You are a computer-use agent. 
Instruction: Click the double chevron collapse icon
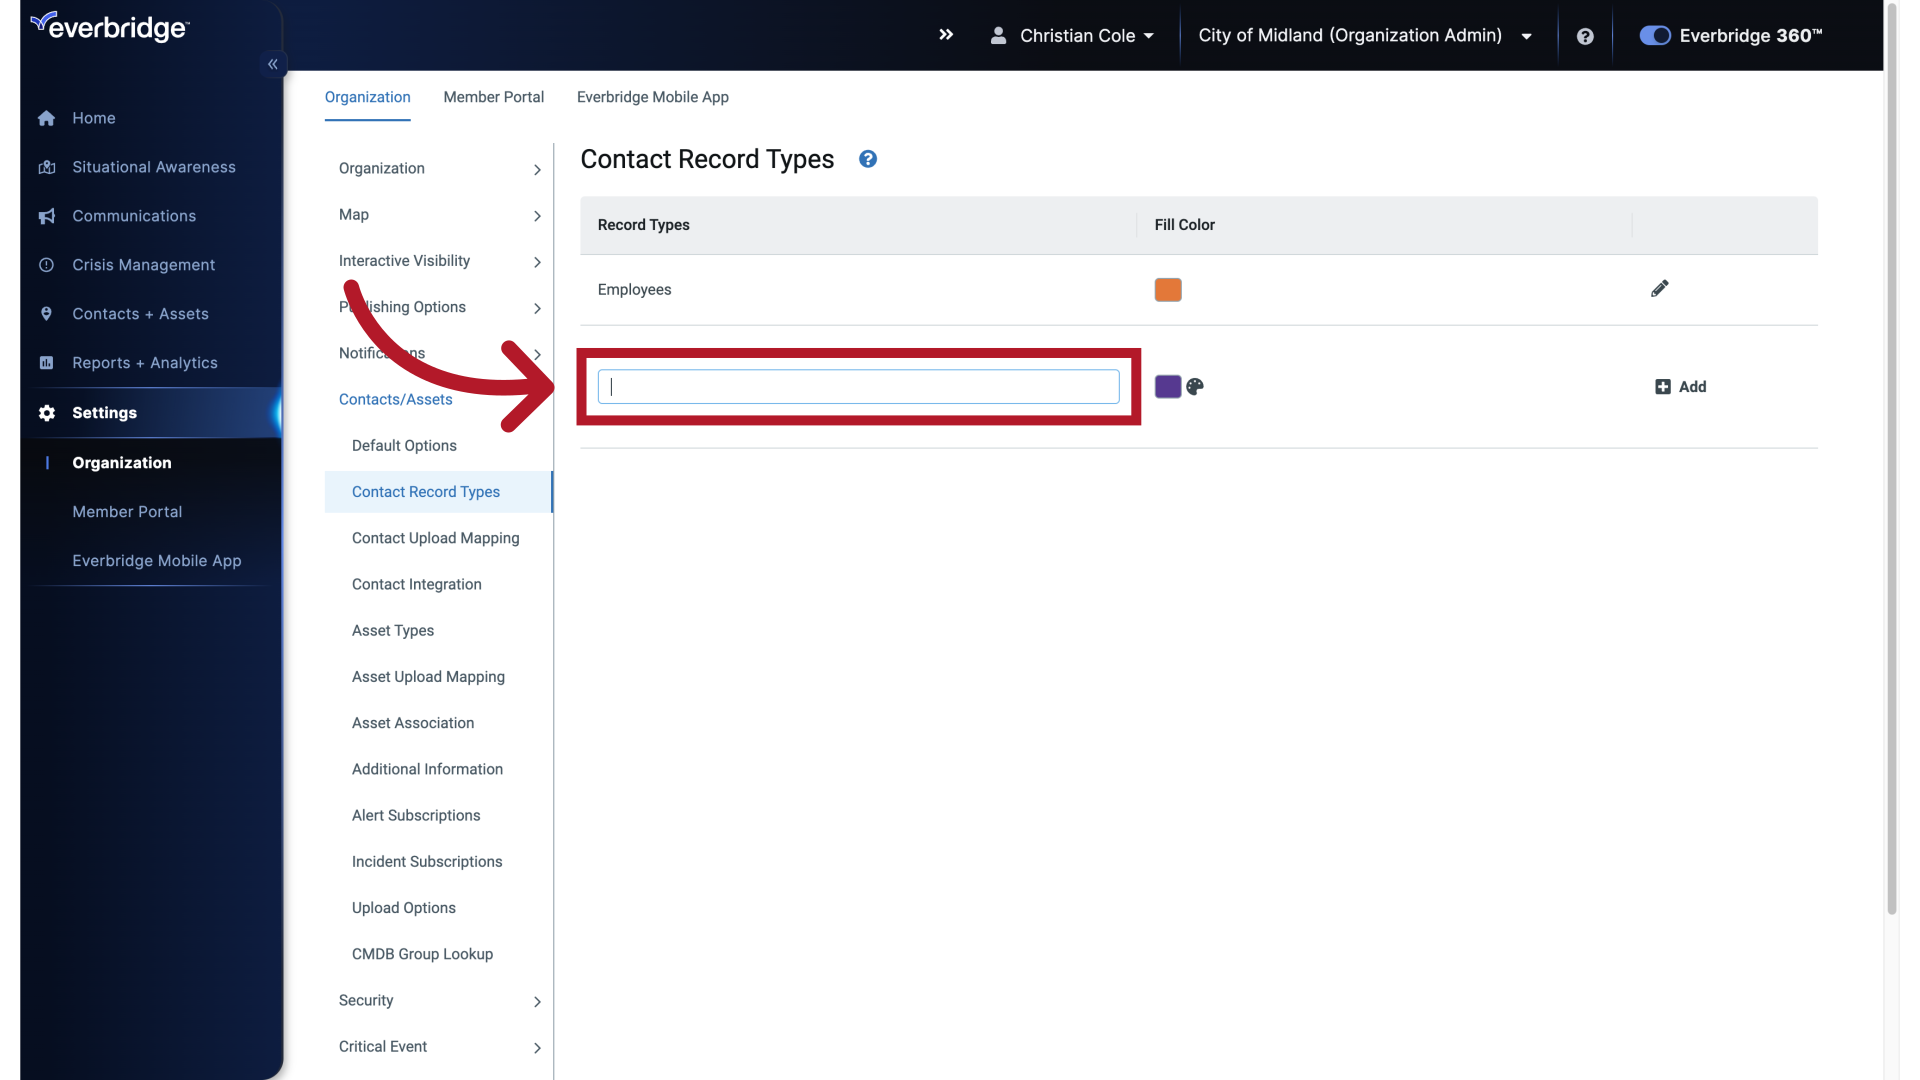tap(273, 63)
